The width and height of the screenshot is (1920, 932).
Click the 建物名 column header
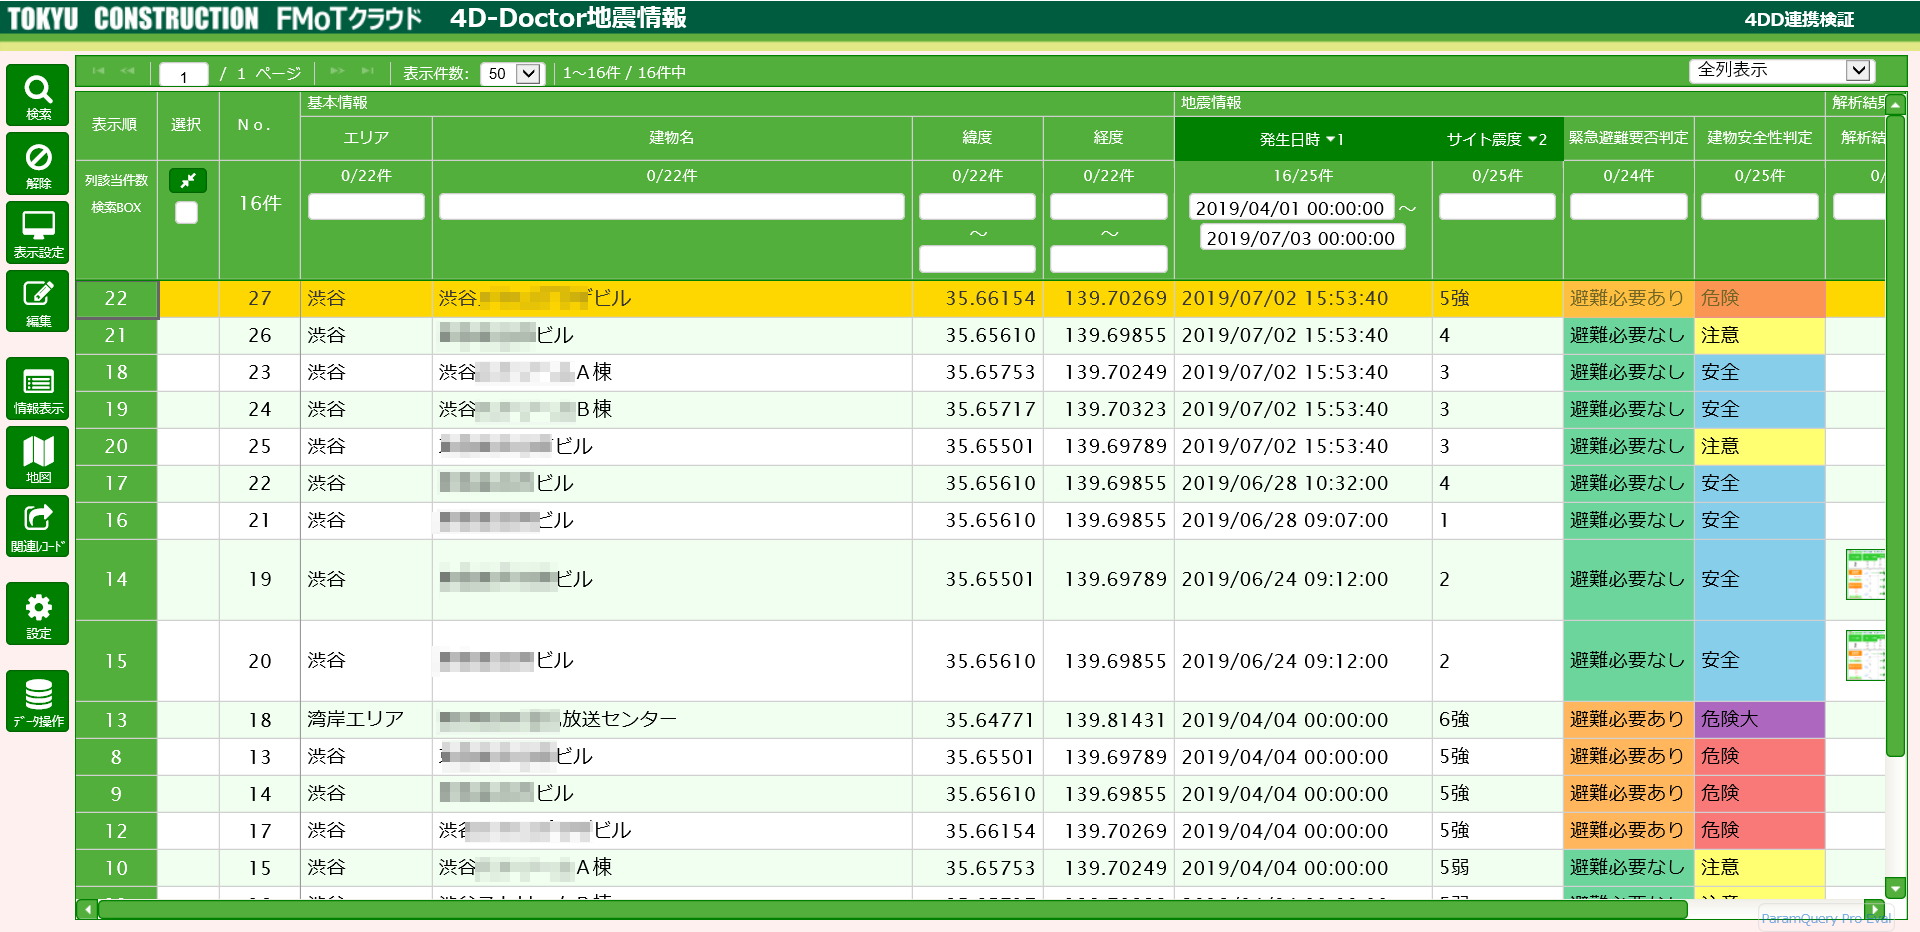click(671, 138)
